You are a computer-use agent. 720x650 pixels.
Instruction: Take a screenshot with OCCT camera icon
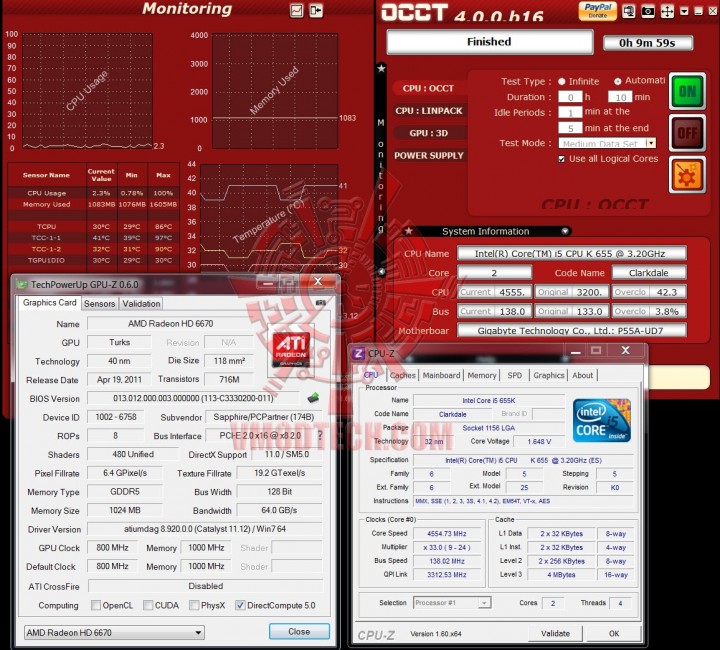tap(648, 11)
